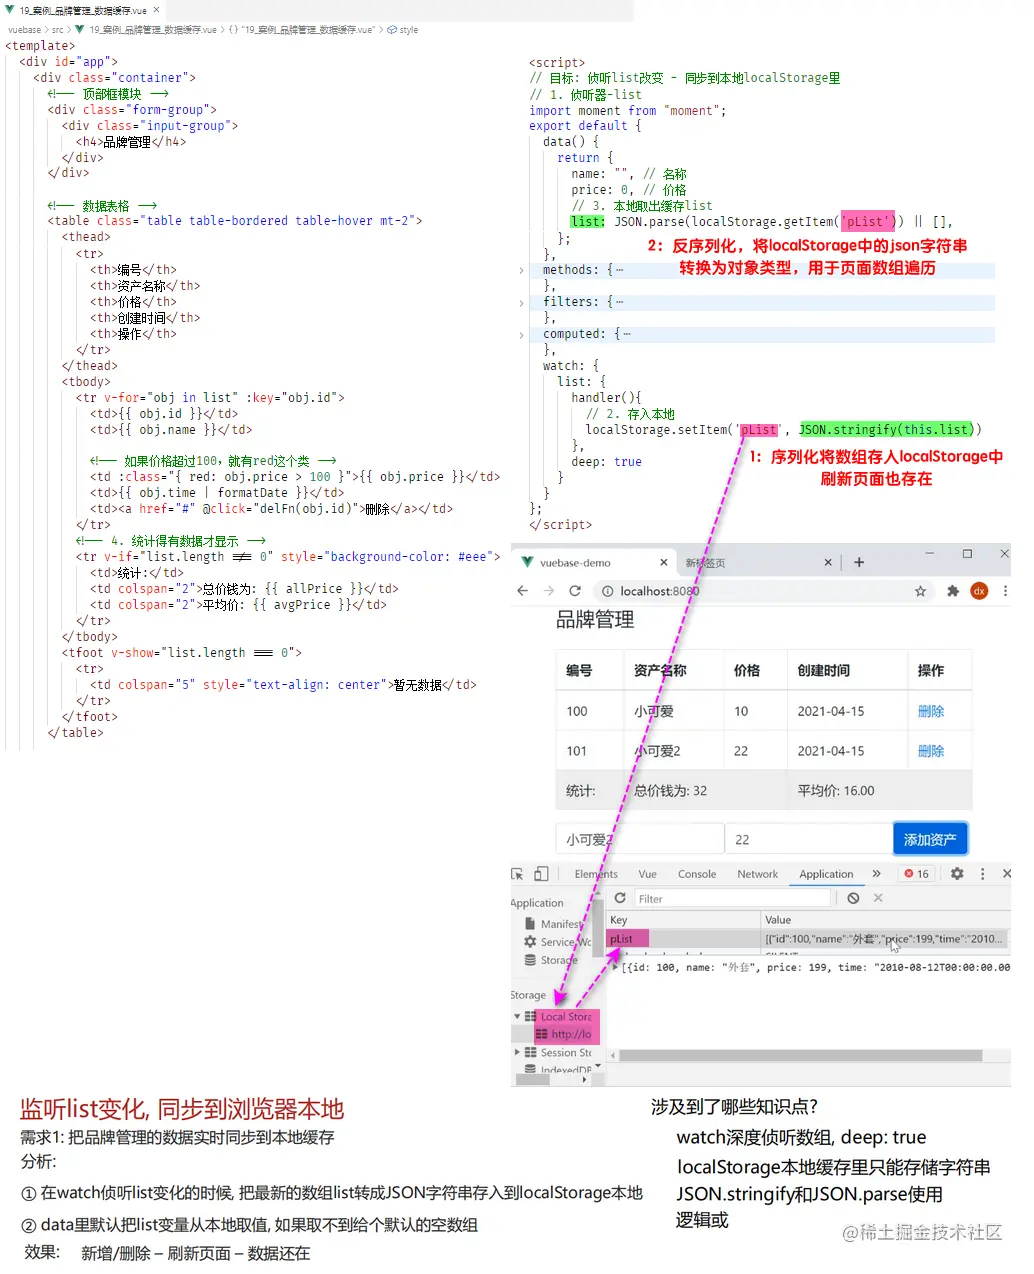This screenshot has height=1274, width=1034.
Task: Switch to the Network DevTools tab
Action: pyautogui.click(x=757, y=874)
